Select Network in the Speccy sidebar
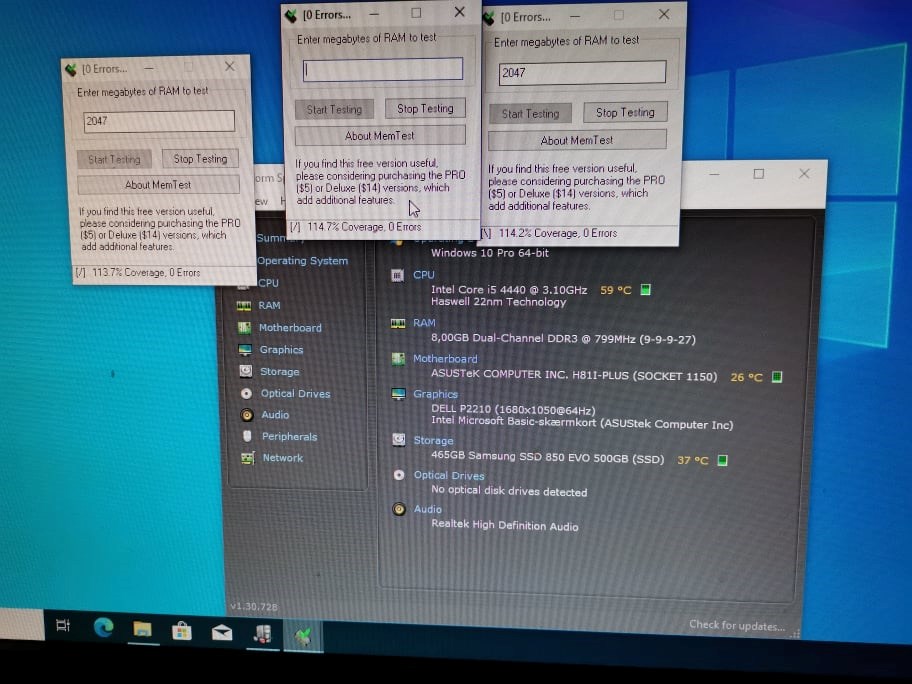The height and width of the screenshot is (684, 912). pos(283,458)
